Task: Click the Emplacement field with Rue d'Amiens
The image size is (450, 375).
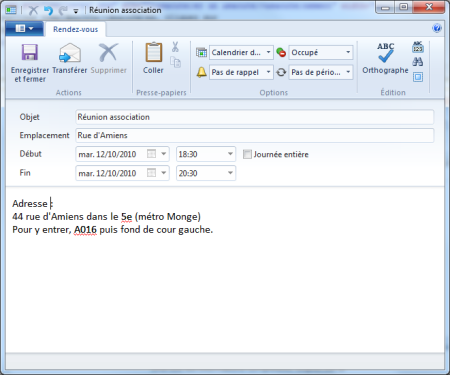Action: coord(255,135)
